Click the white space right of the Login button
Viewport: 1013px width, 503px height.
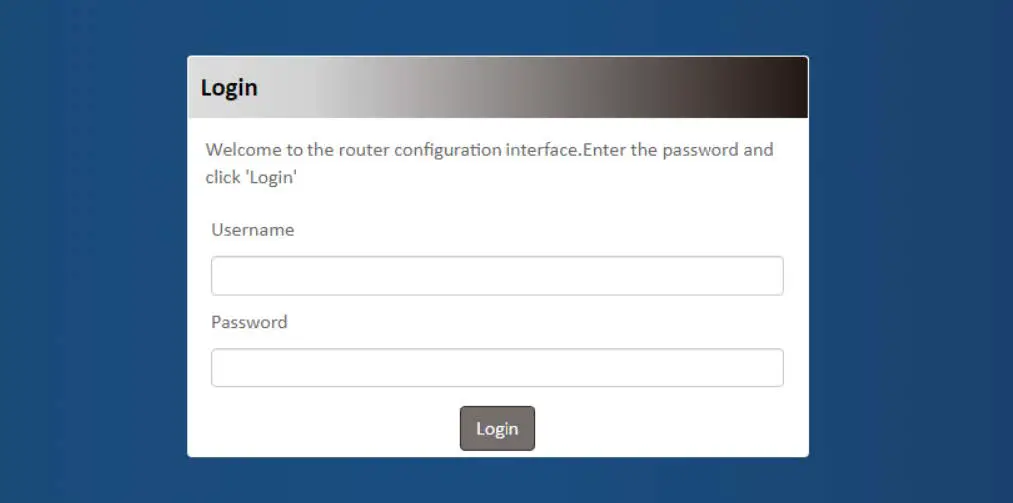[x=670, y=428]
